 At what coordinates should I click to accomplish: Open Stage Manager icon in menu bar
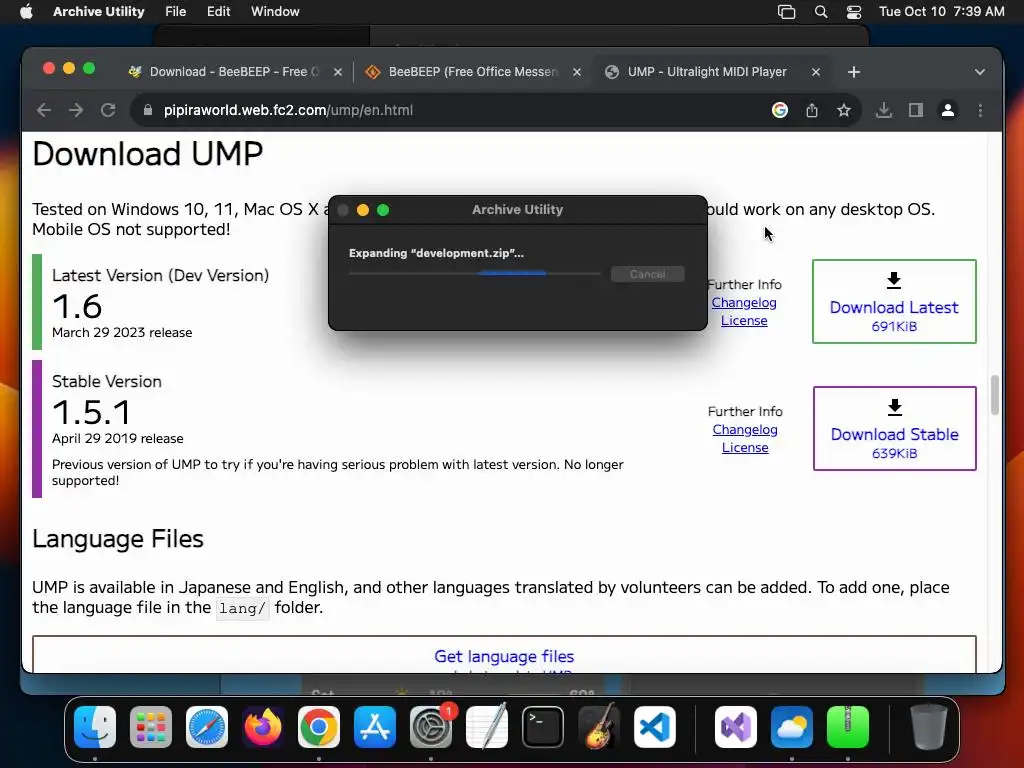pos(786,12)
